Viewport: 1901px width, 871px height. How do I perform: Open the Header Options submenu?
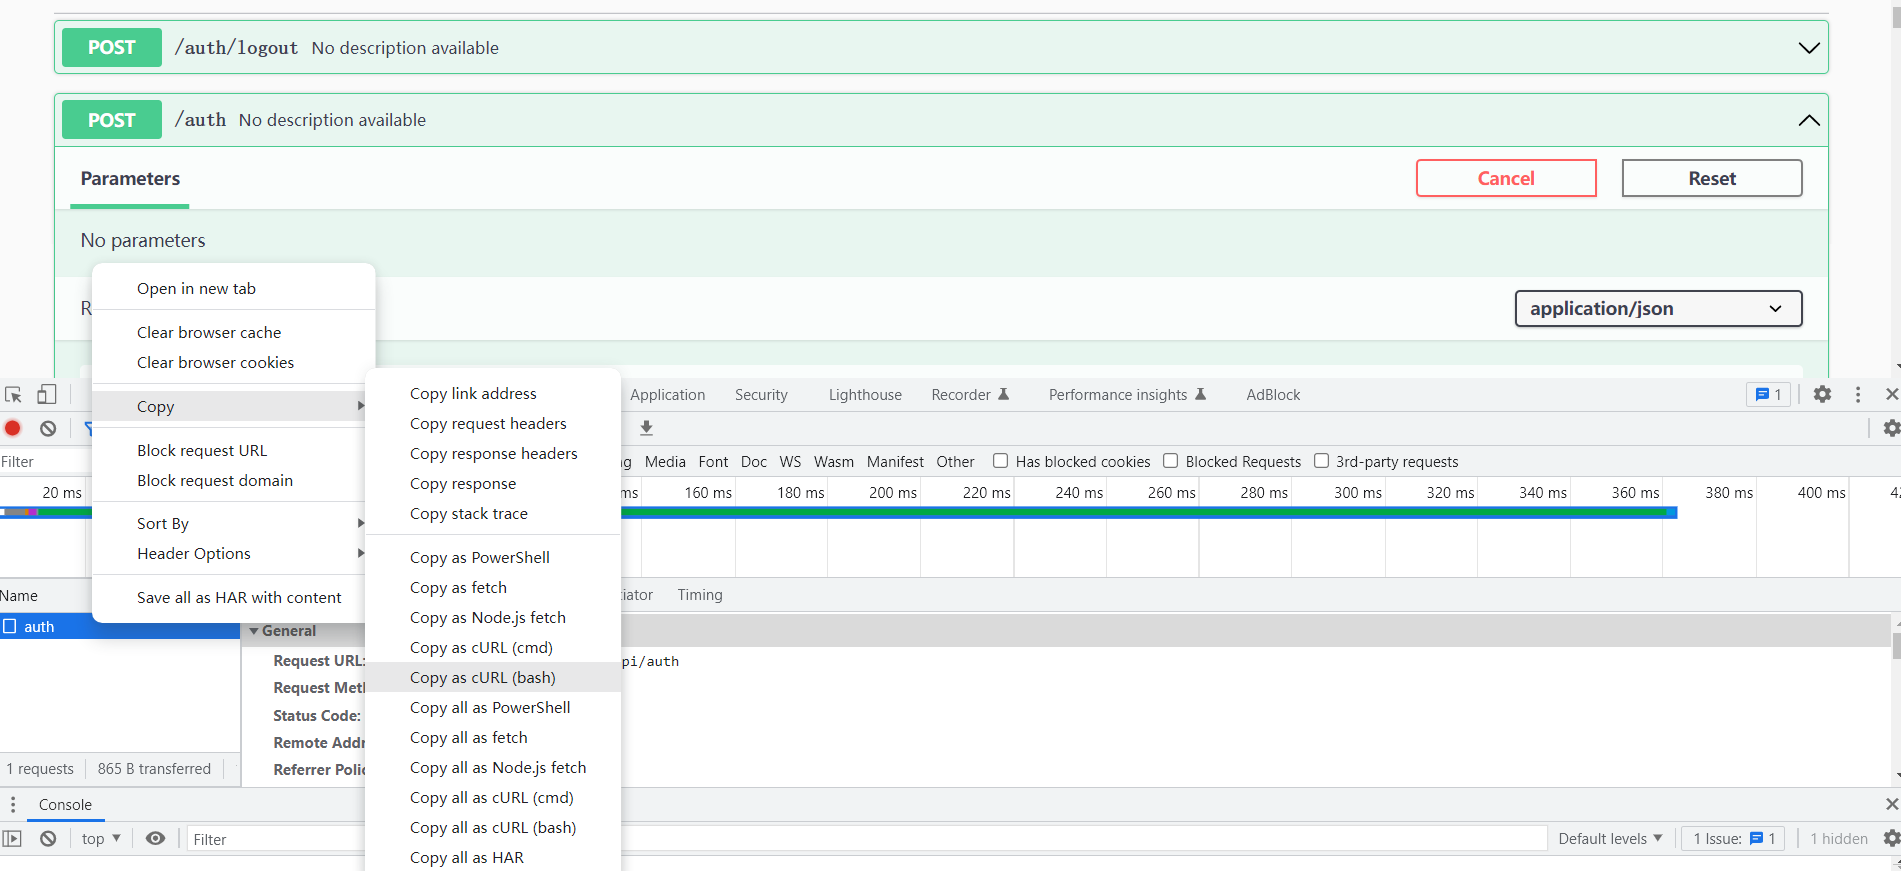tap(234, 553)
